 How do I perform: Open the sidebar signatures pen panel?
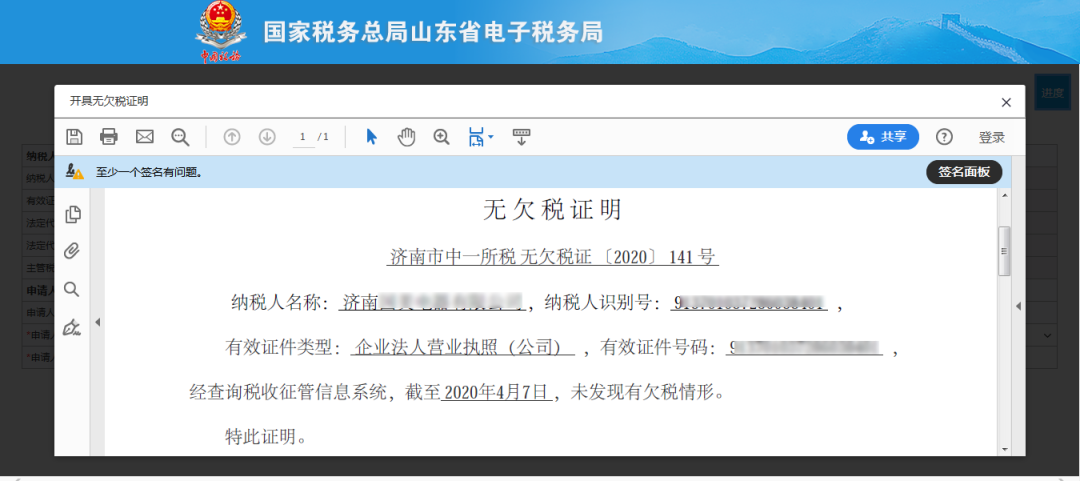(72, 327)
